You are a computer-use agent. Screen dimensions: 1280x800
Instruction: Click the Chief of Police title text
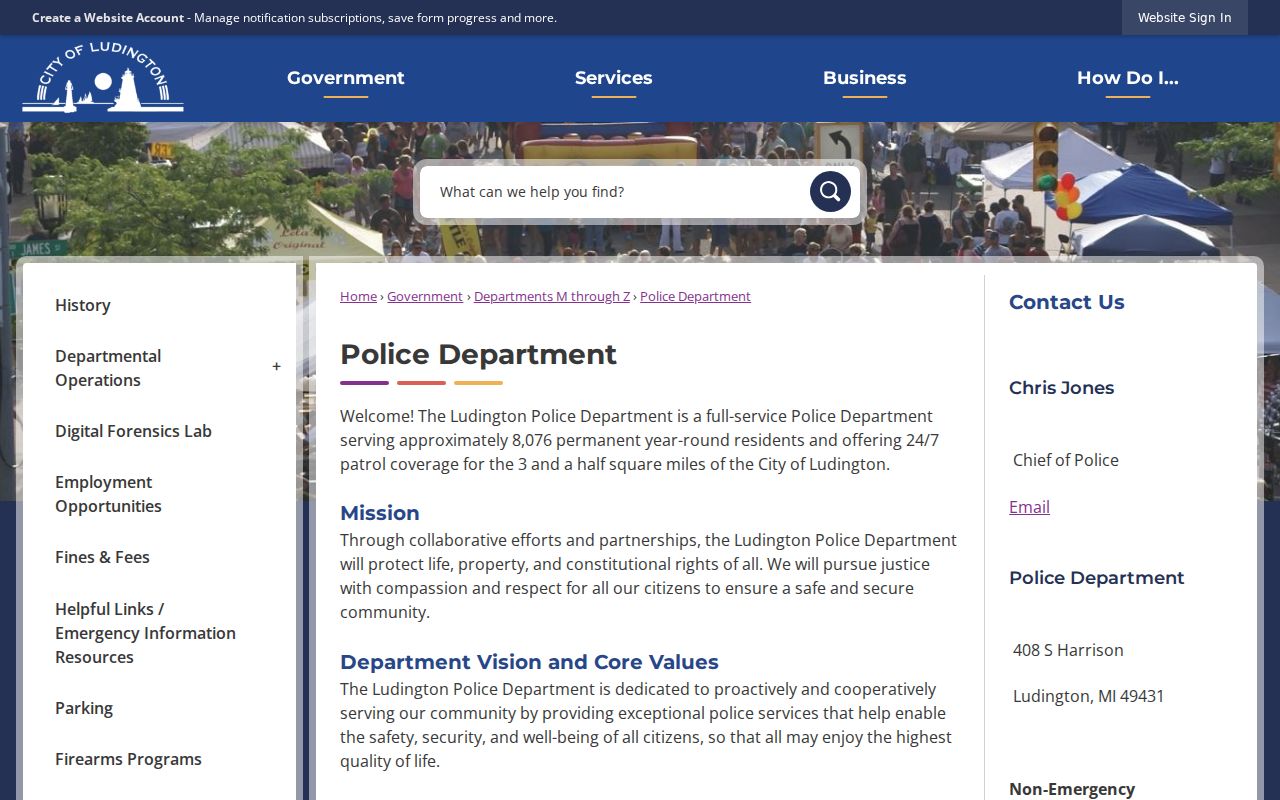coord(1066,460)
